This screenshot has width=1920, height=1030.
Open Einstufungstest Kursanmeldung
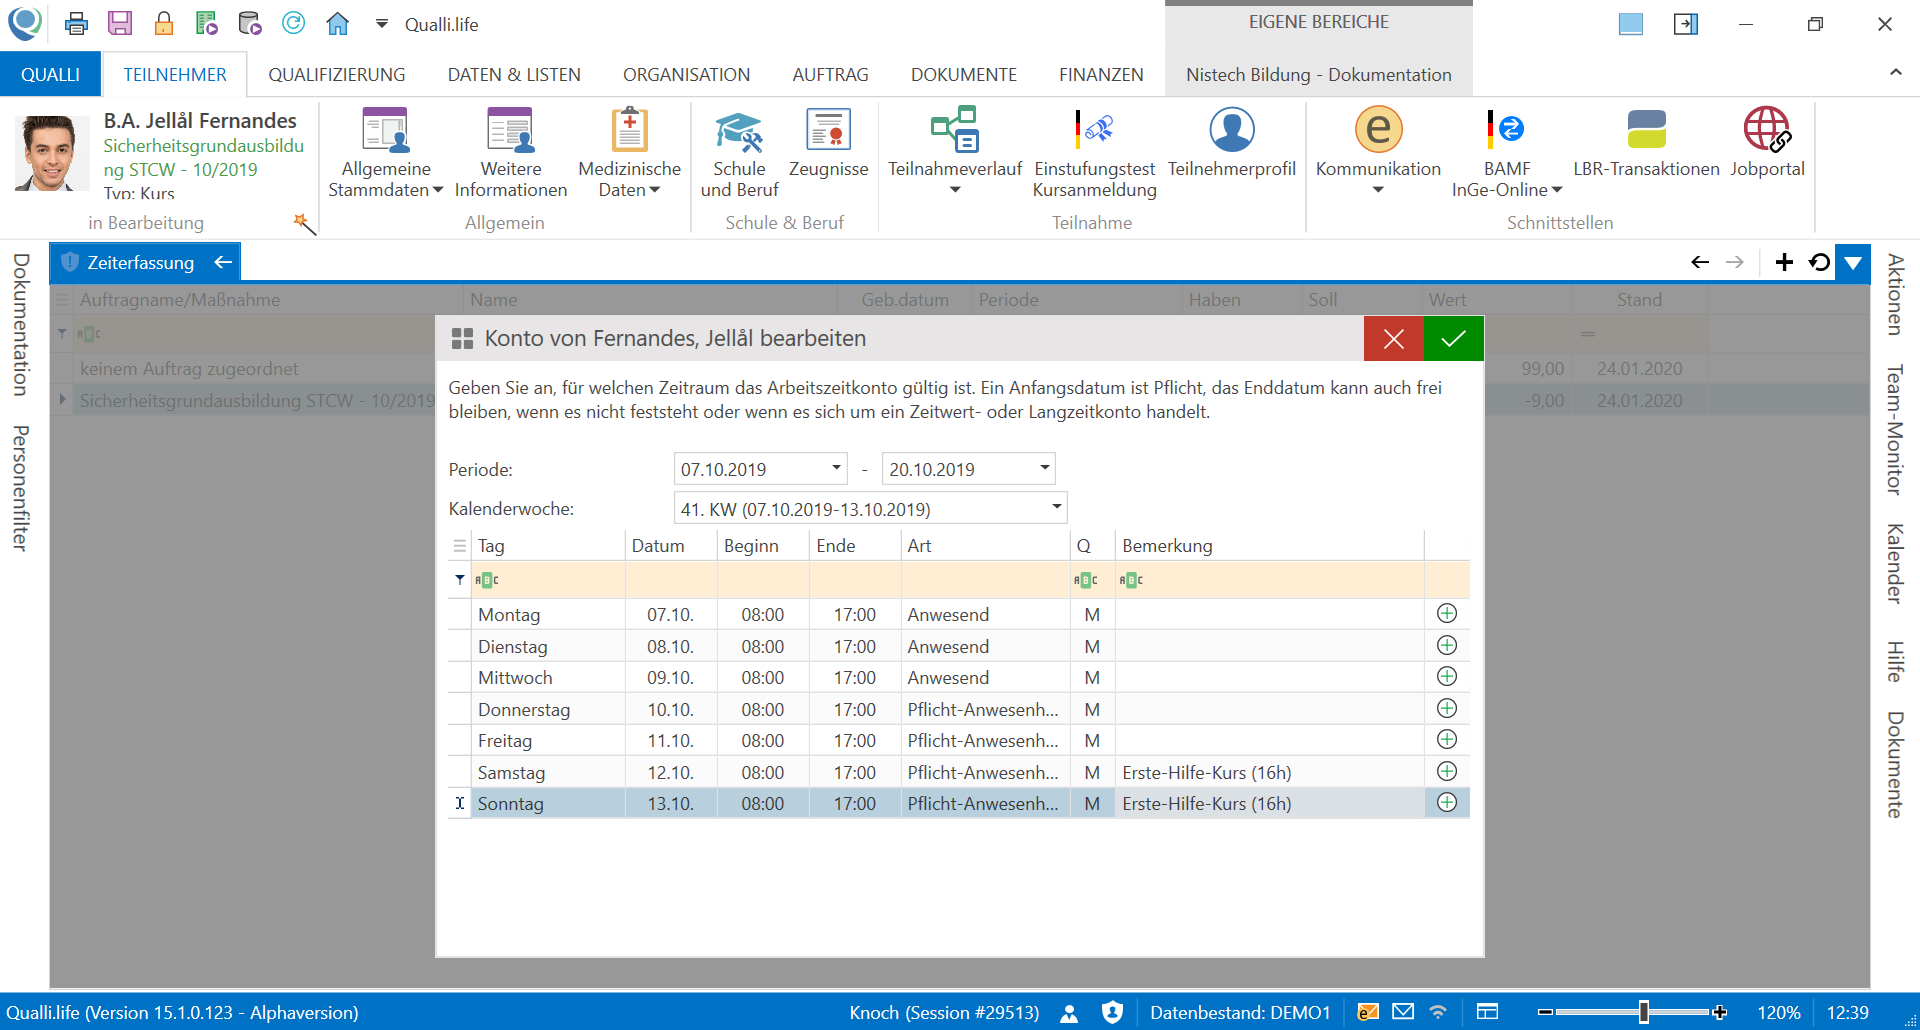tap(1095, 153)
